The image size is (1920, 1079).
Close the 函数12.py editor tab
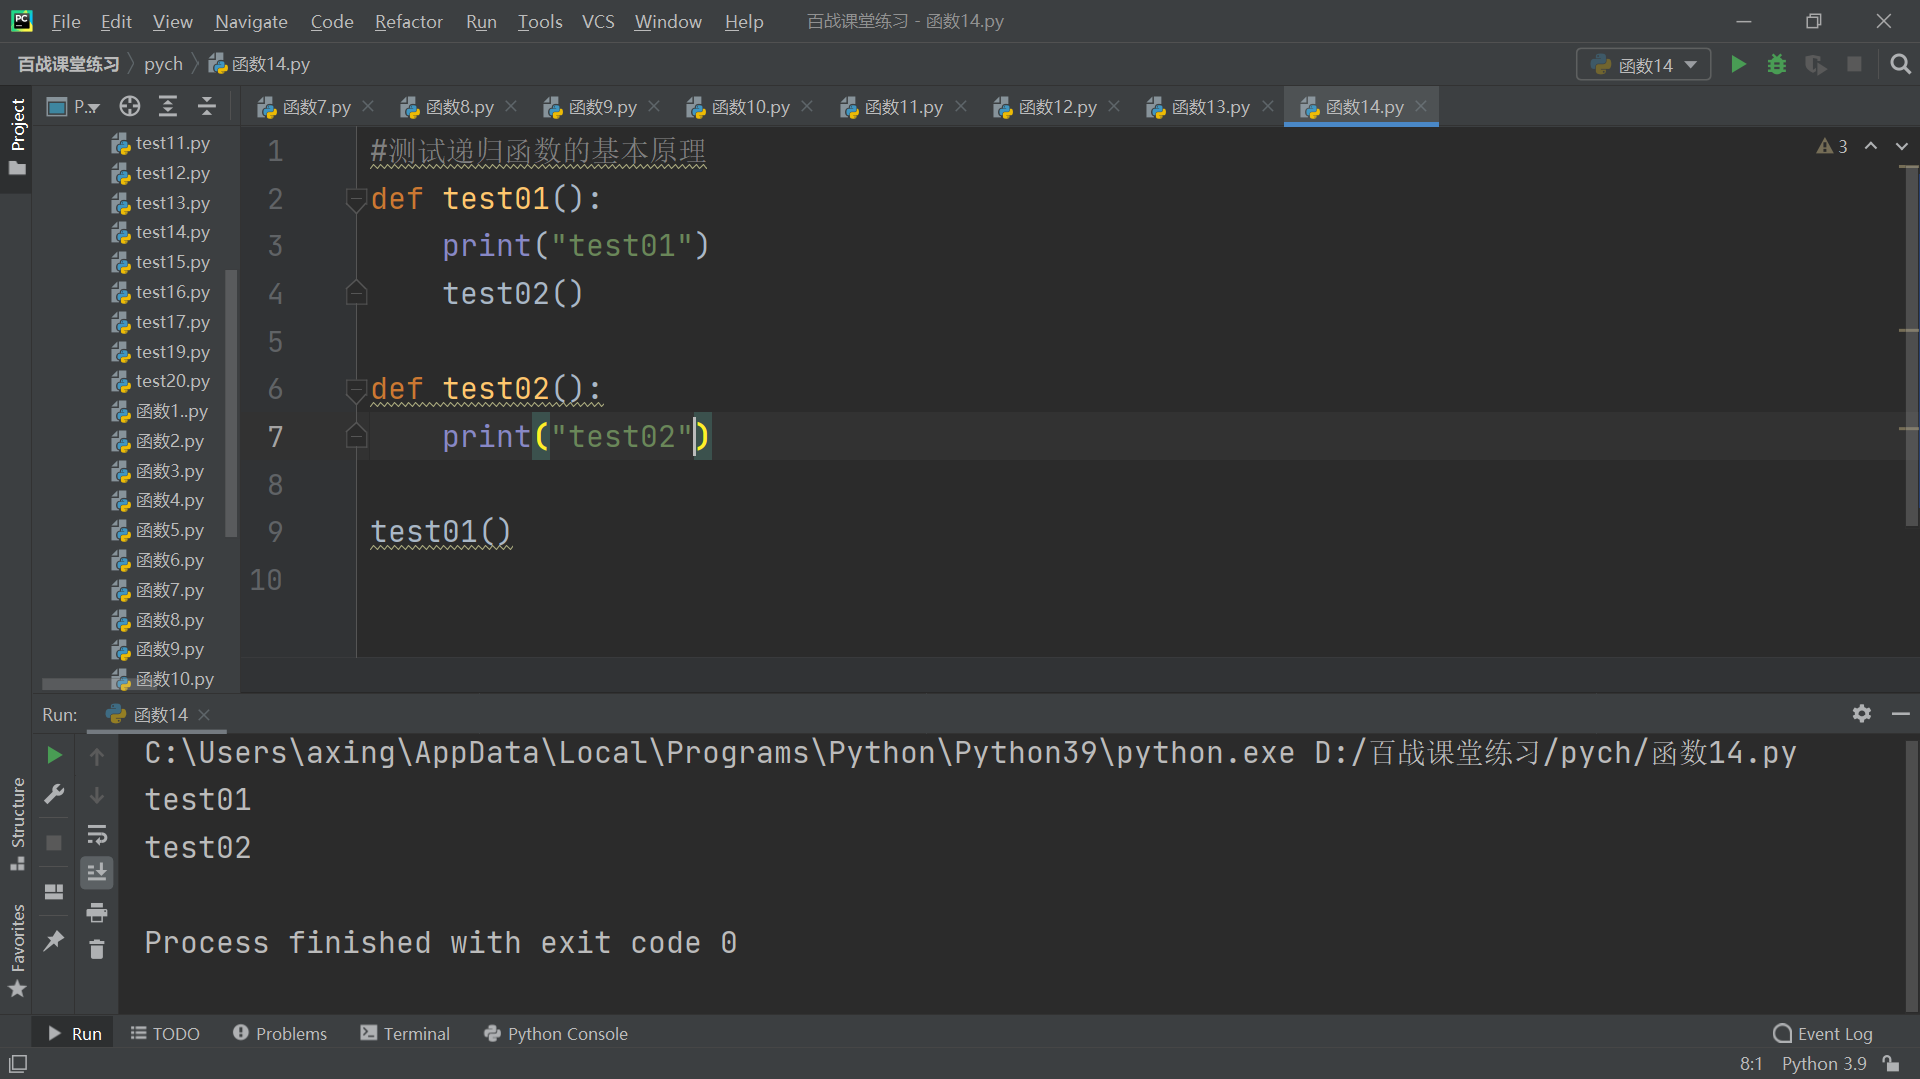[1114, 106]
